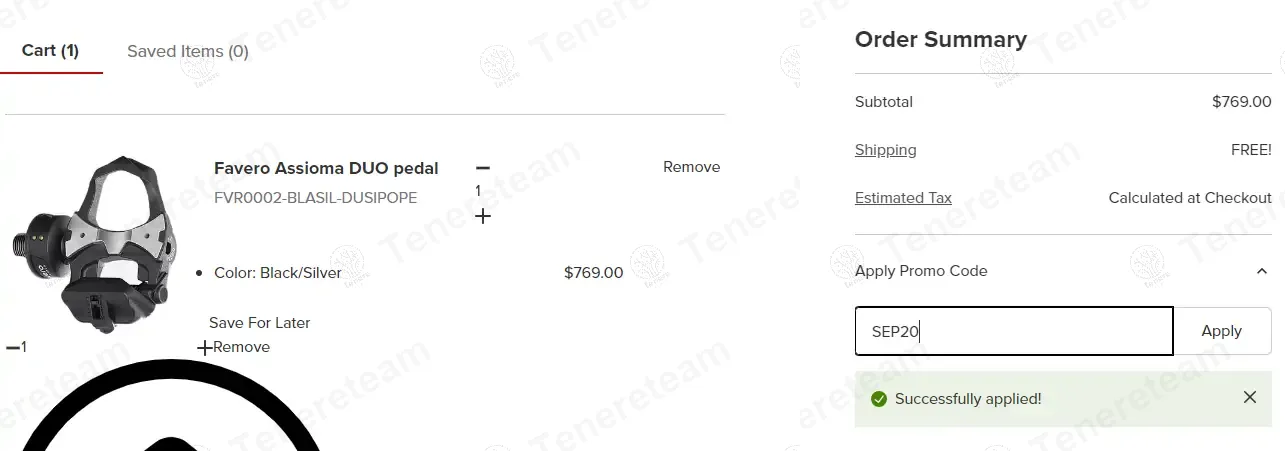Open the Saved Items (0) tab
The width and height of the screenshot is (1285, 451).
pyautogui.click(x=188, y=51)
